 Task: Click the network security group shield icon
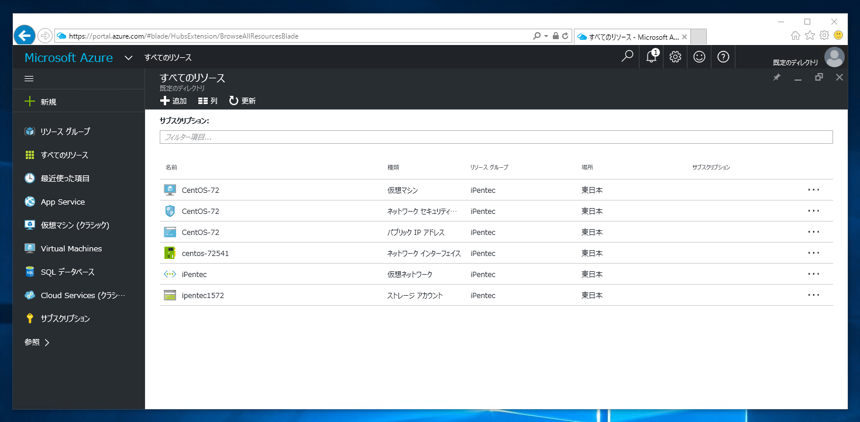170,211
